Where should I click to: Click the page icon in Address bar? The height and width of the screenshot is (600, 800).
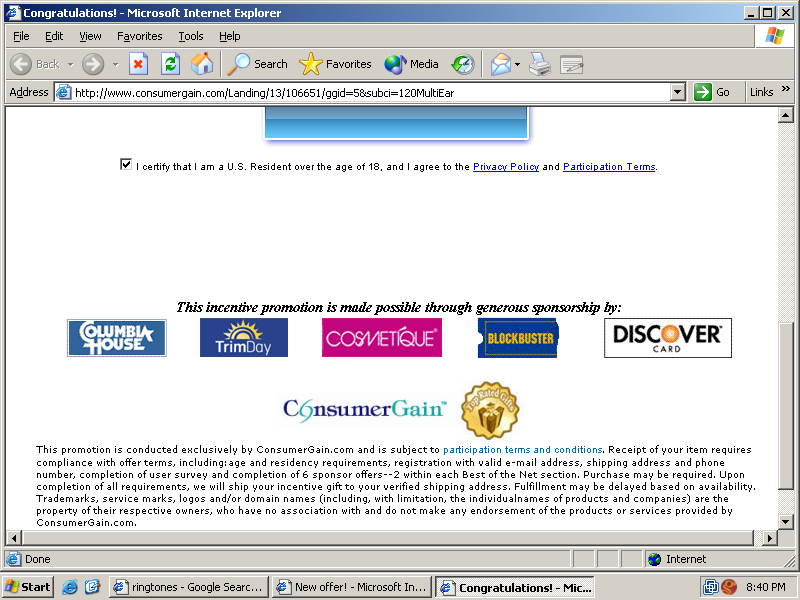click(x=63, y=92)
